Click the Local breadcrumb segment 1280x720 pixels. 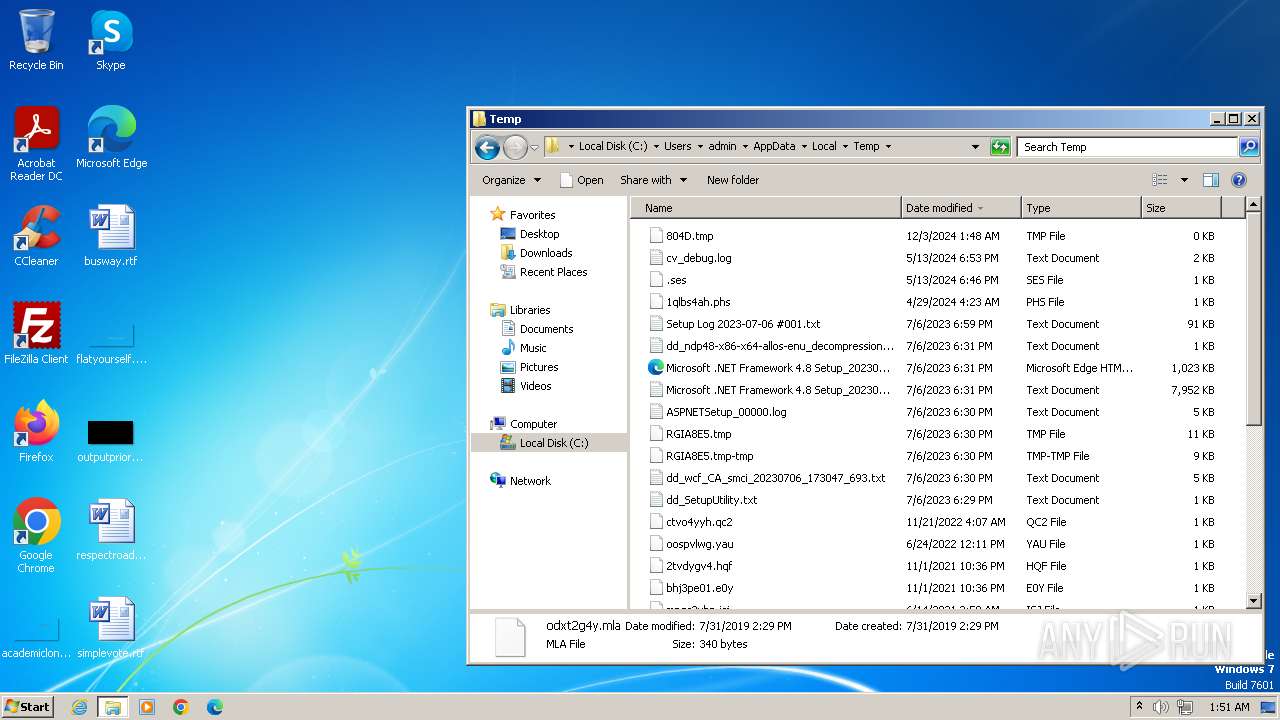click(x=824, y=146)
